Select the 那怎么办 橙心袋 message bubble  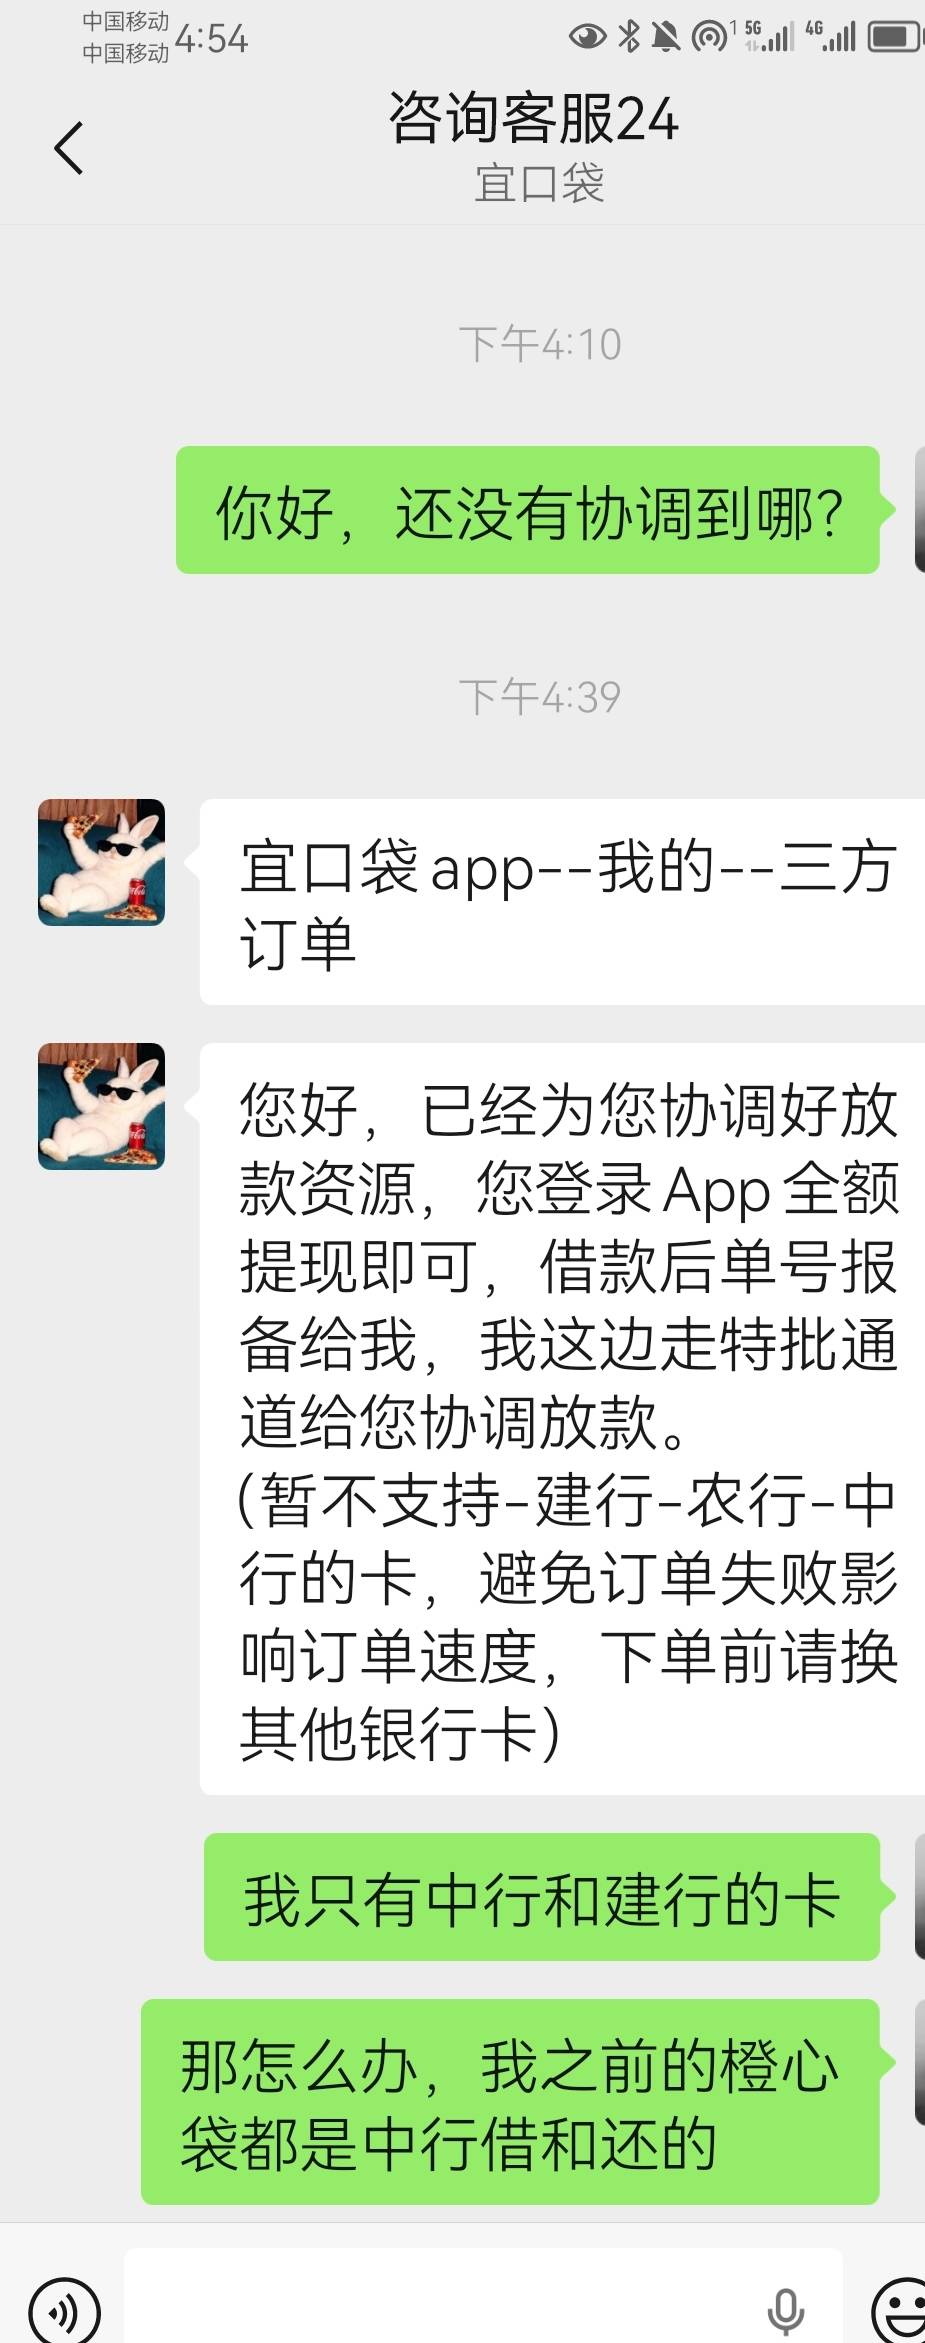coord(510,2102)
